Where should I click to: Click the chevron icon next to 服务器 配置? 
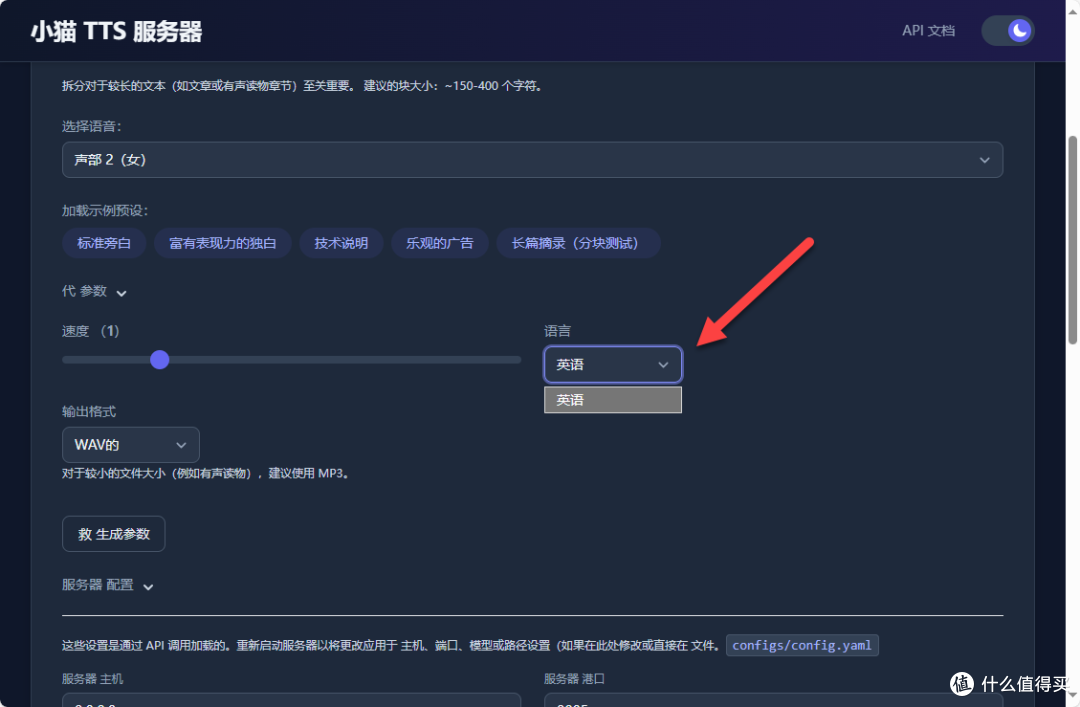pyautogui.click(x=148, y=587)
